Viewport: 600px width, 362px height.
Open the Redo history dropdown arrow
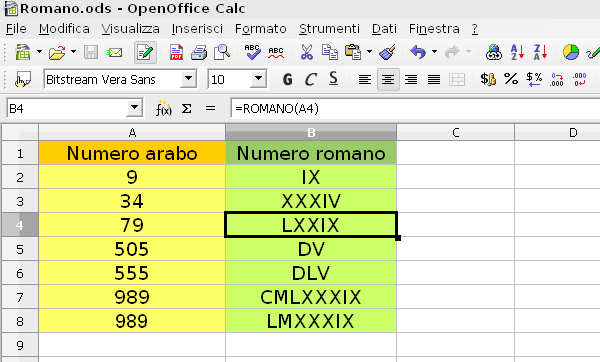(468, 52)
